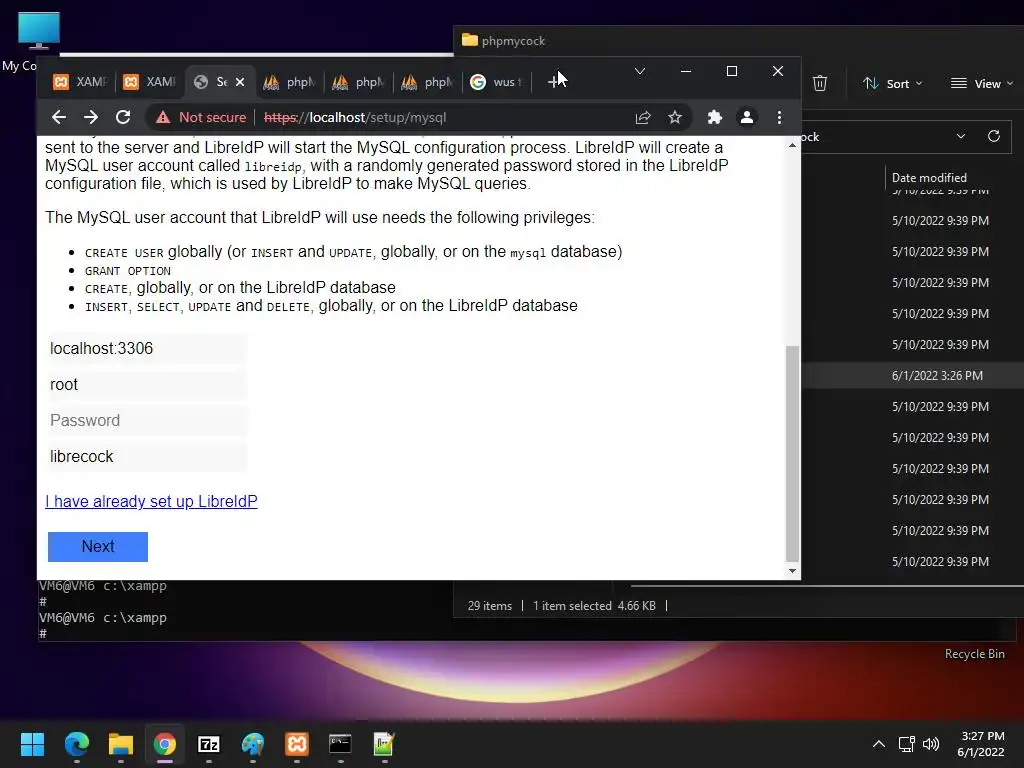Viewport: 1024px width, 768px height.
Task: Click phpmycock folder title in Explorer
Action: (513, 40)
